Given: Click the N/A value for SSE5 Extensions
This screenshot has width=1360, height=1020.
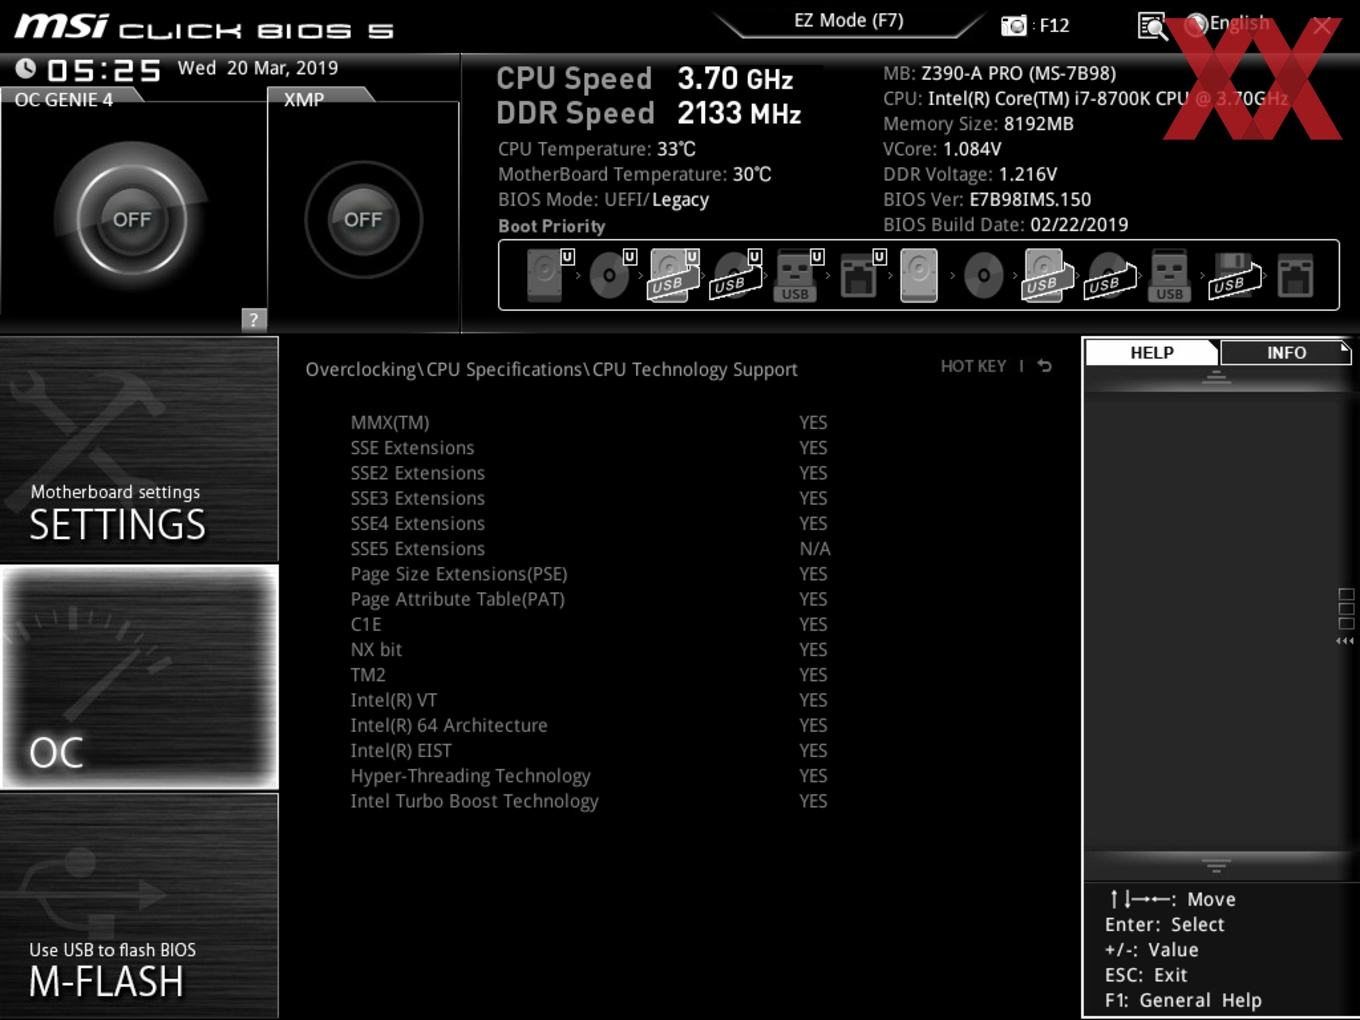Looking at the screenshot, I should (814, 548).
